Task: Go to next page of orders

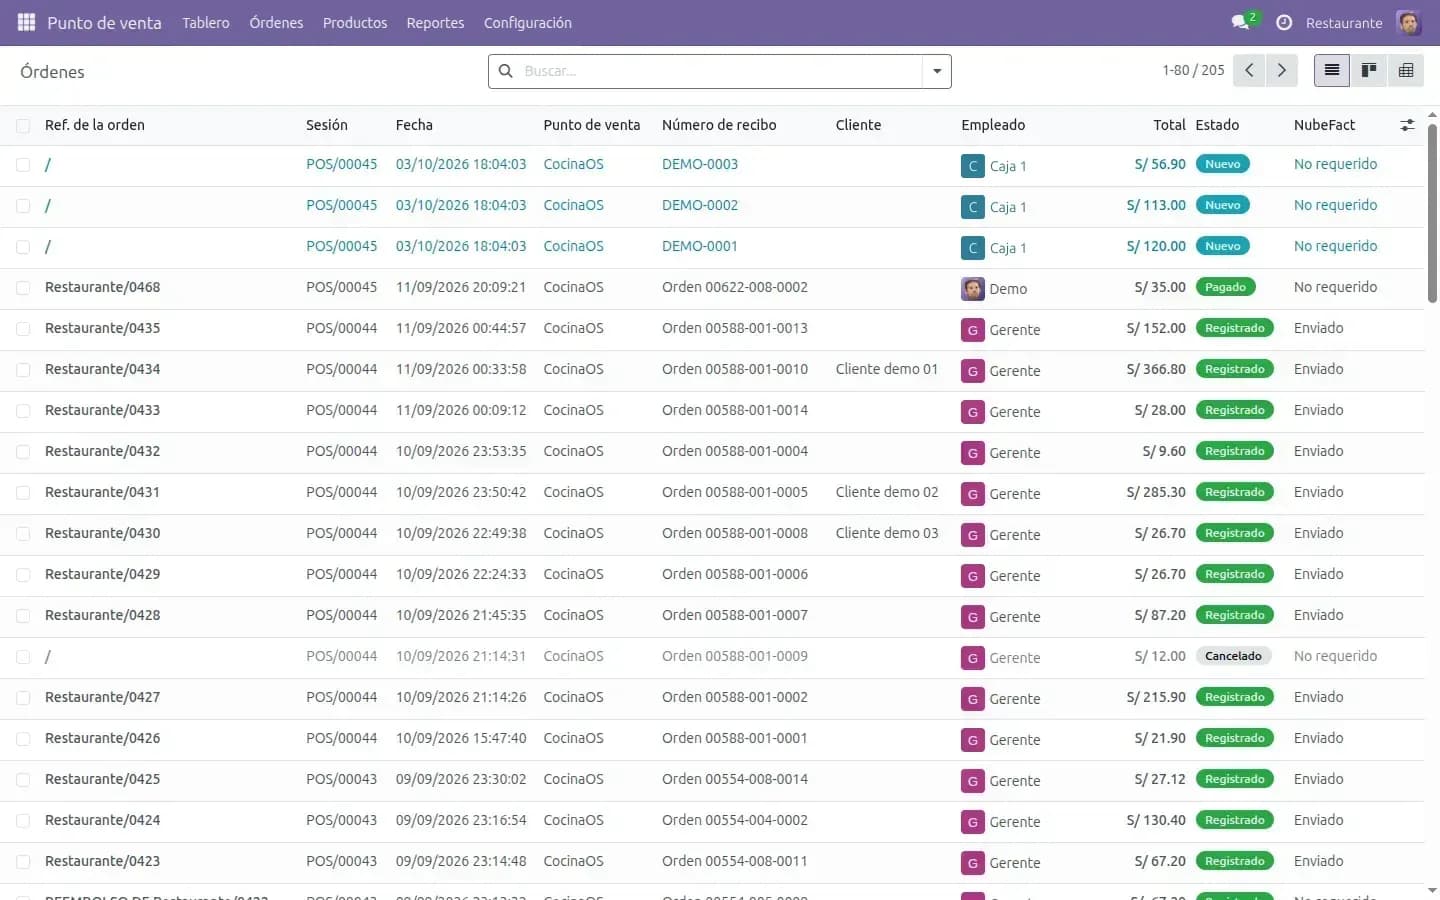Action: 1281,70
